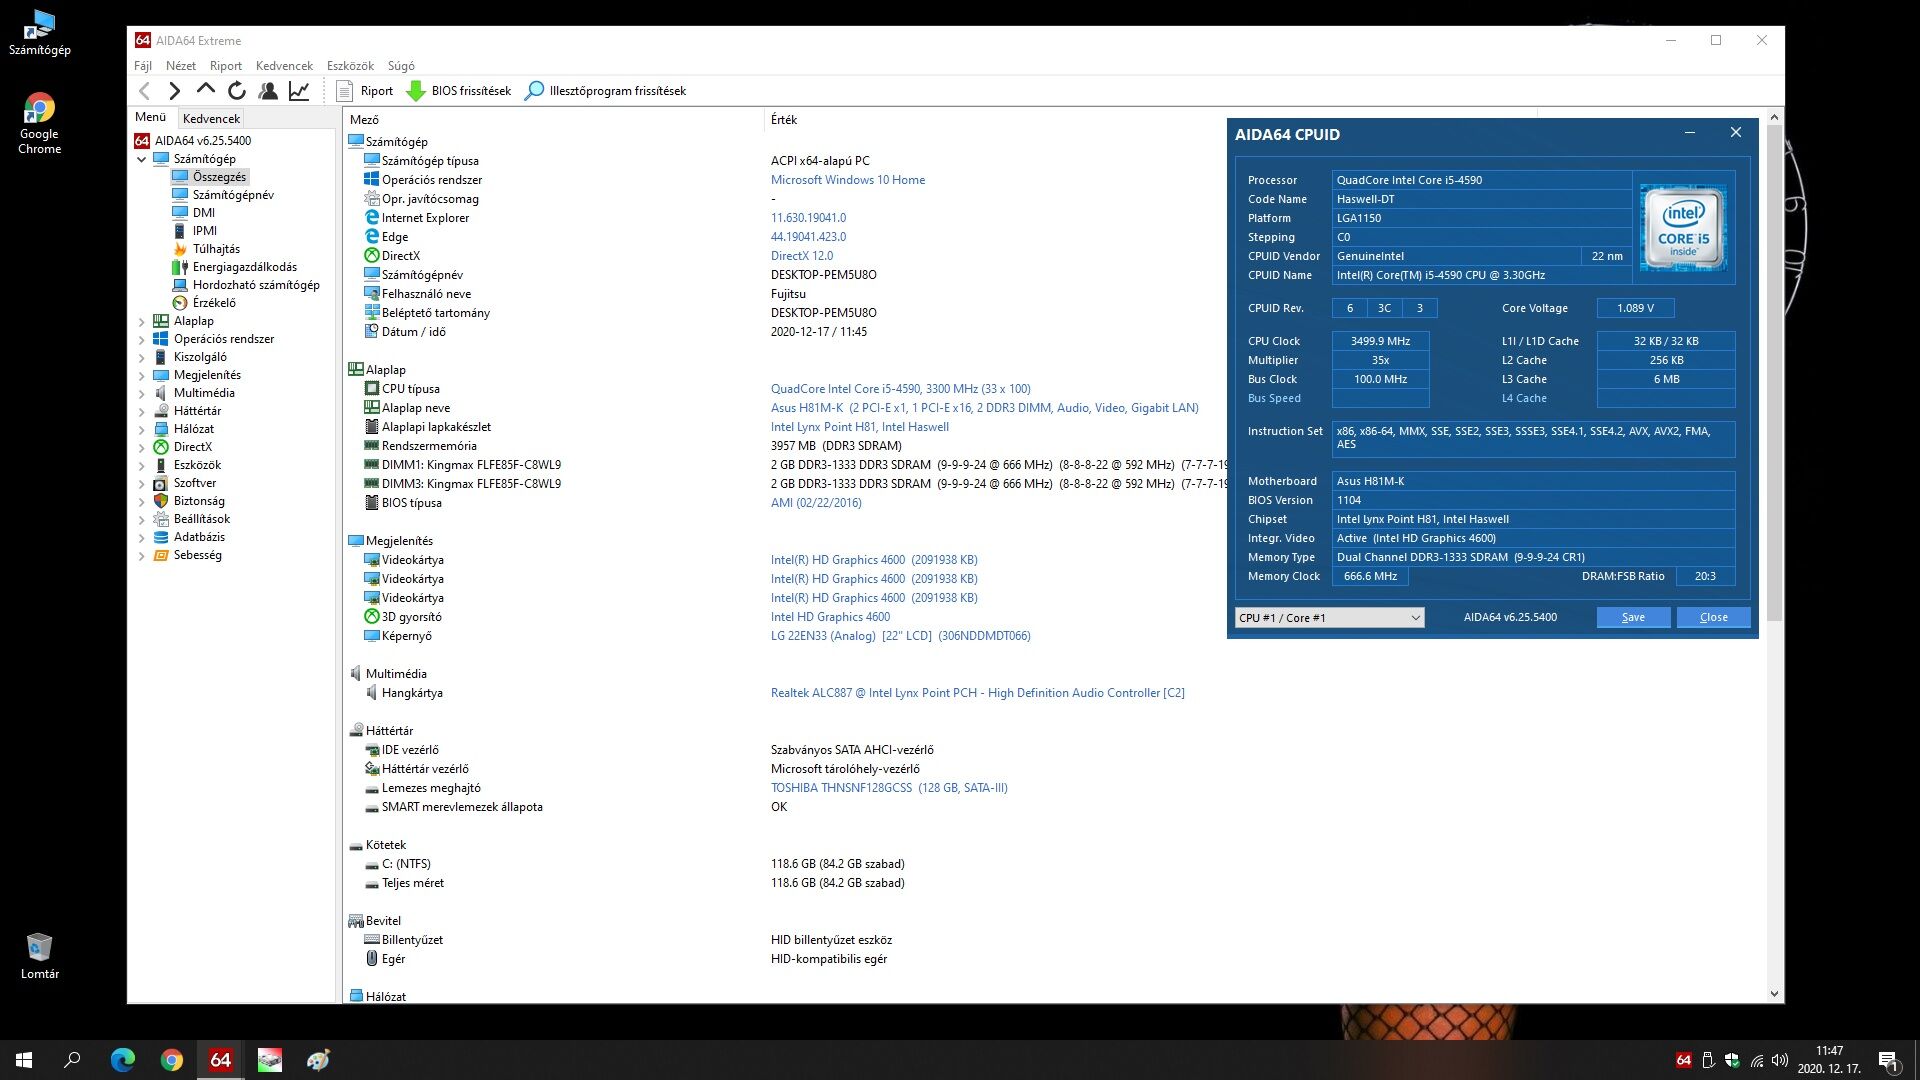Switch to the Kedvencek tab
The image size is (1920, 1080).
[x=211, y=118]
